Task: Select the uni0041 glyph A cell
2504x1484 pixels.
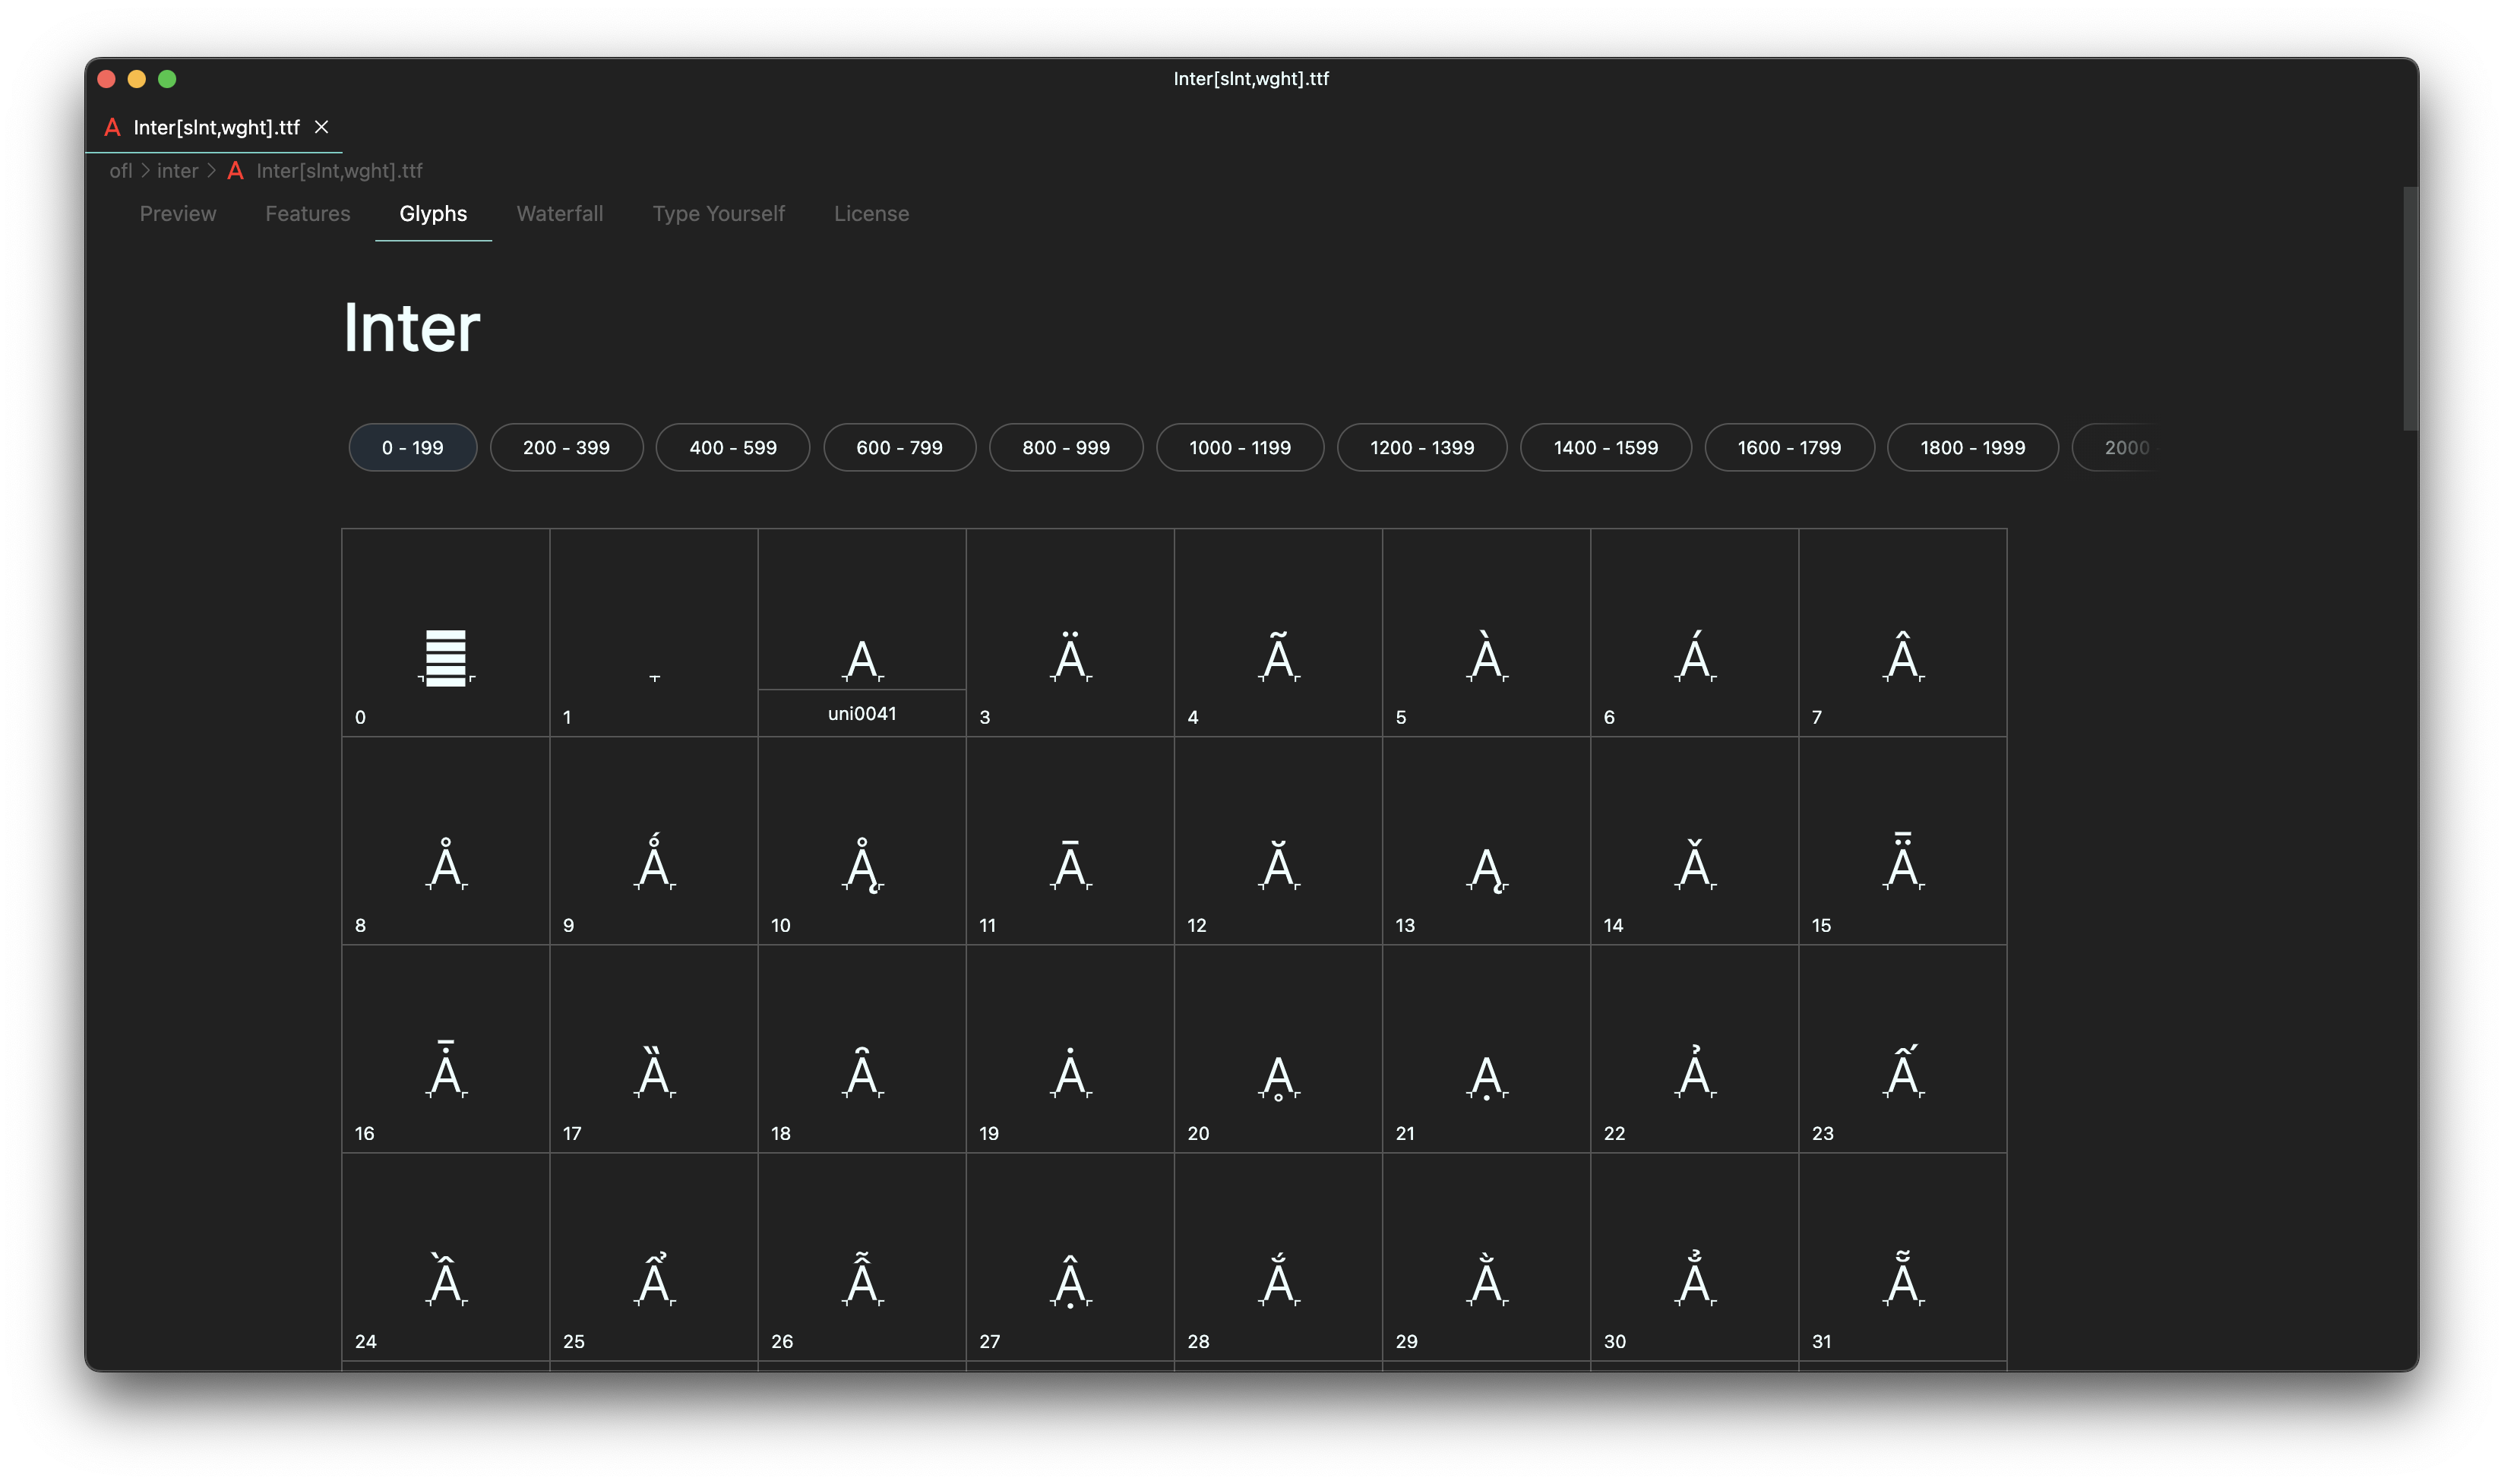Action: pyautogui.click(x=862, y=633)
